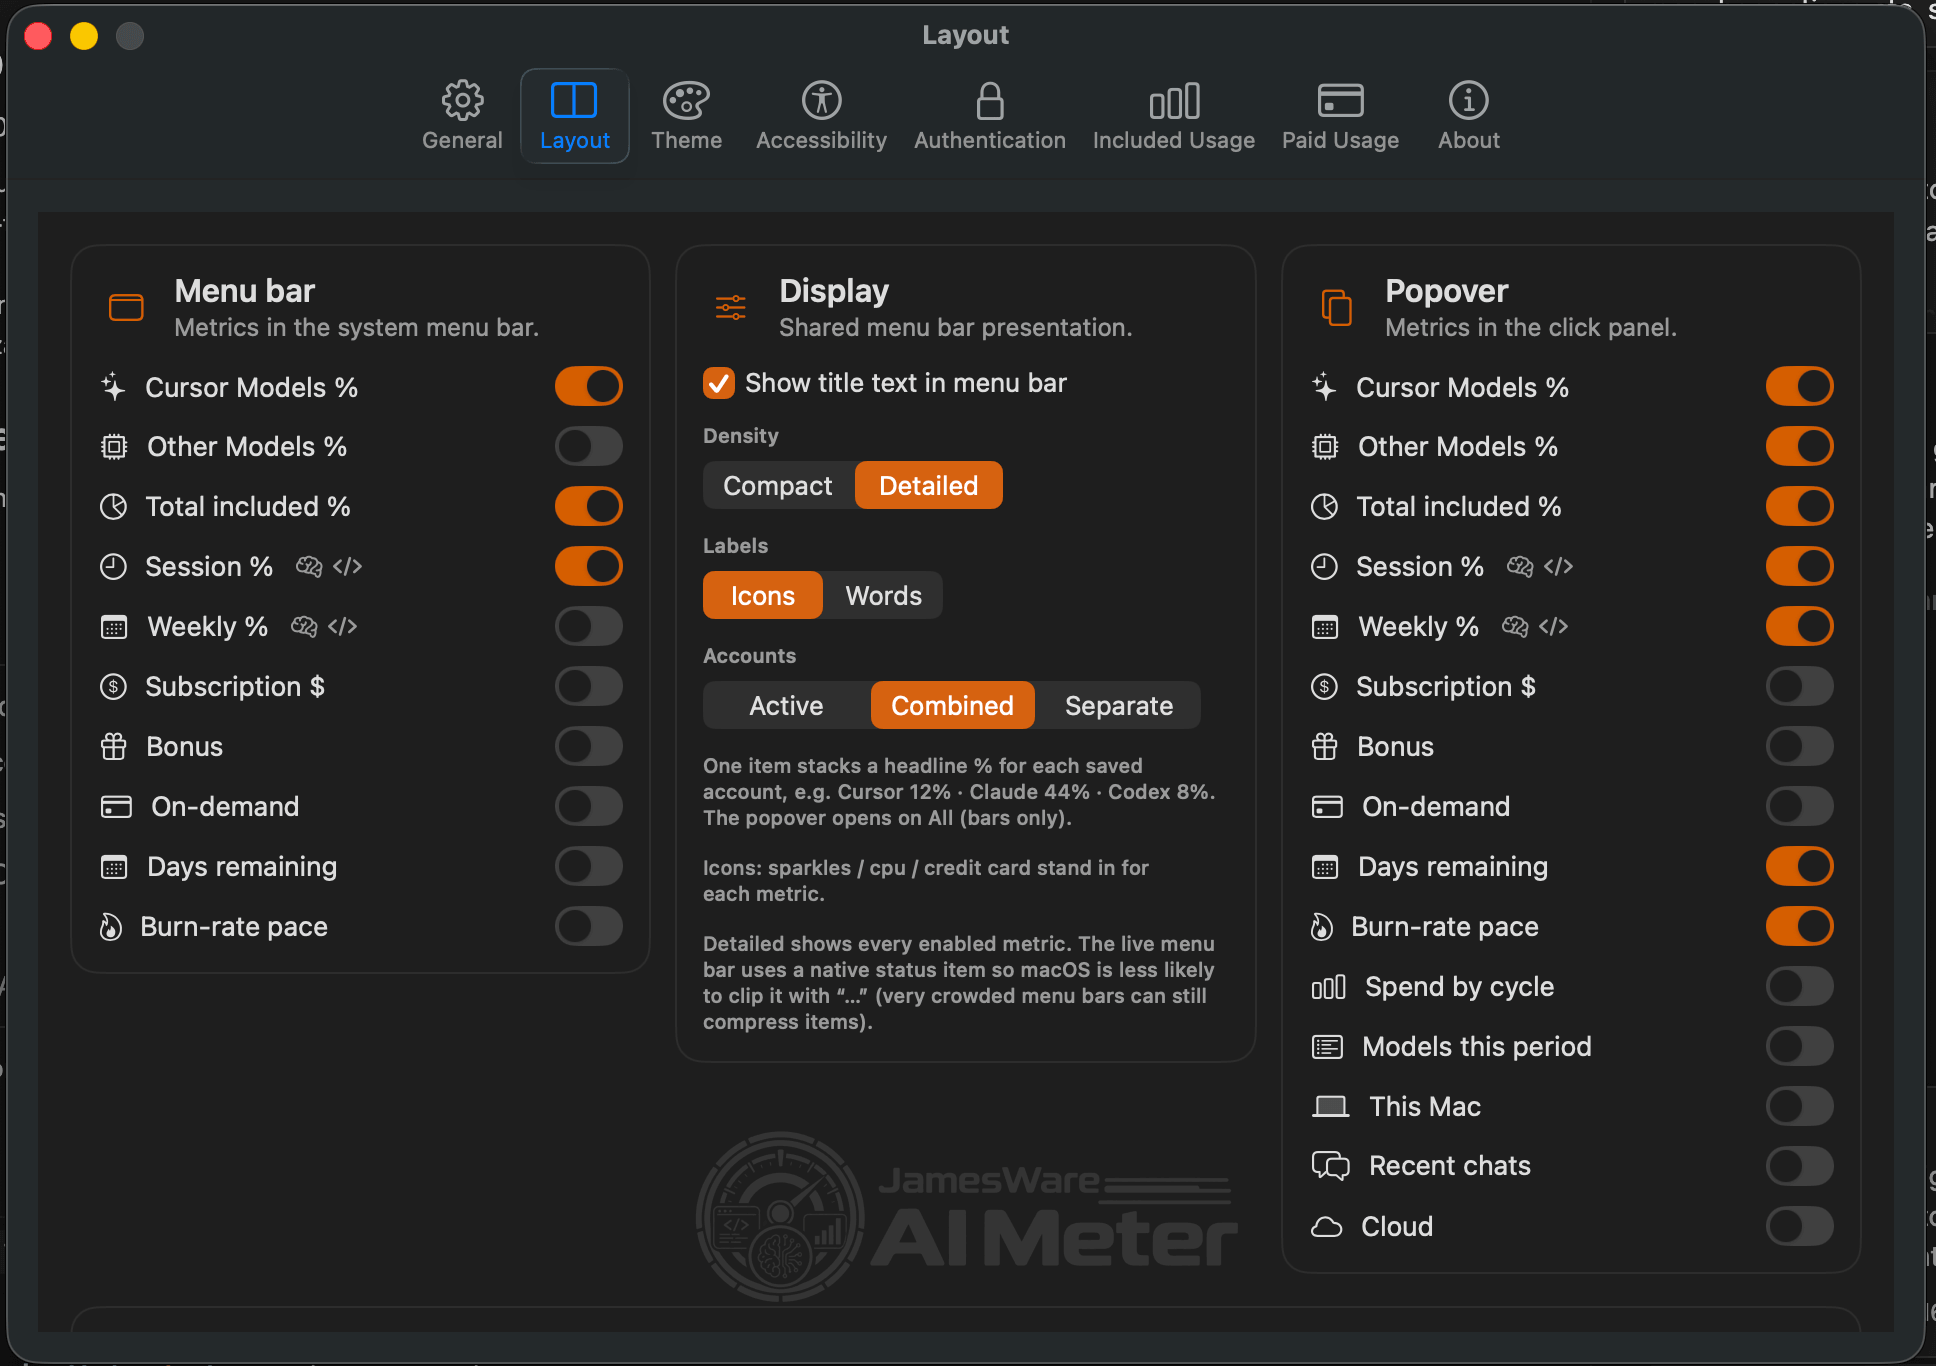Click the Menu bar section icon
Viewport: 1936px width, 1366px height.
coord(126,308)
